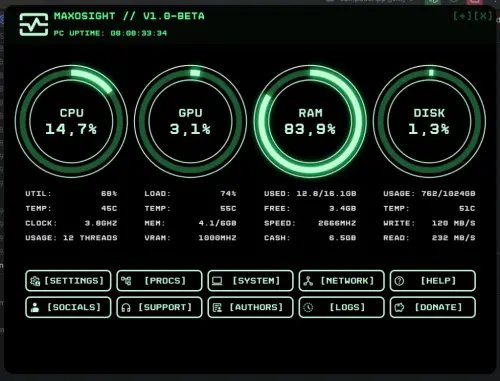Click the RAM SPEED 2666MHZ value

(x=337, y=223)
